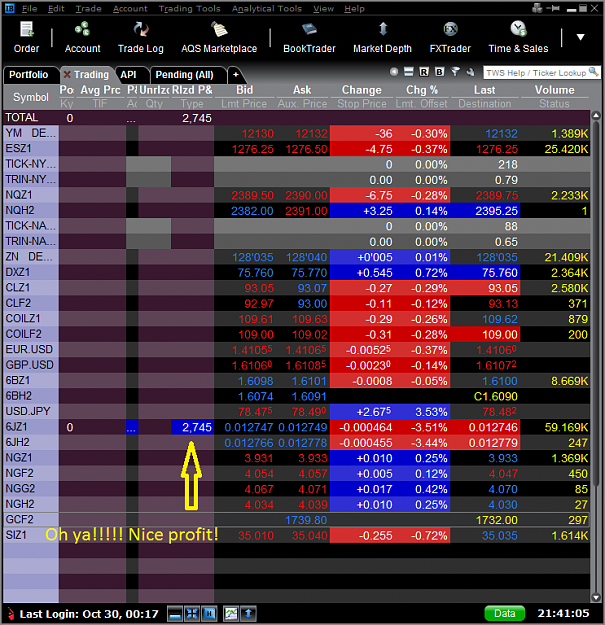Open the chart icon in status bar

[231, 613]
